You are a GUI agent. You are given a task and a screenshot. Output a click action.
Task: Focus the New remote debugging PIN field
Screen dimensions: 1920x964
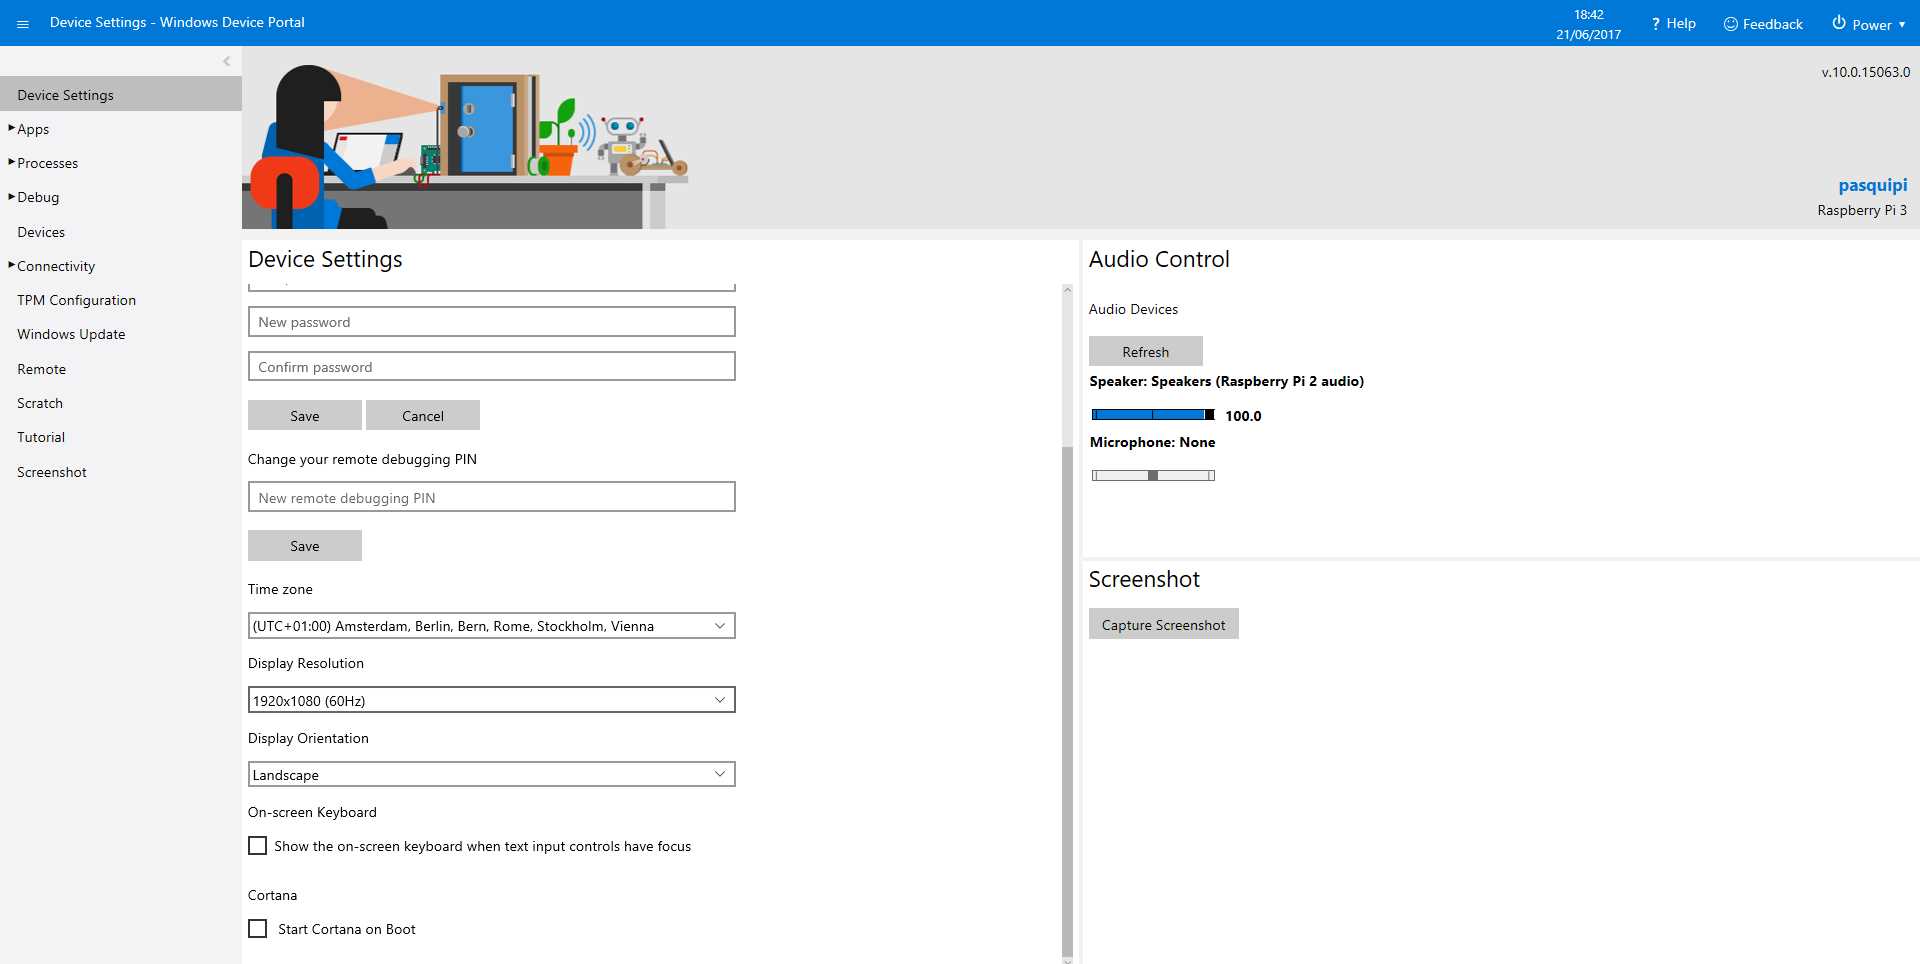(x=492, y=497)
